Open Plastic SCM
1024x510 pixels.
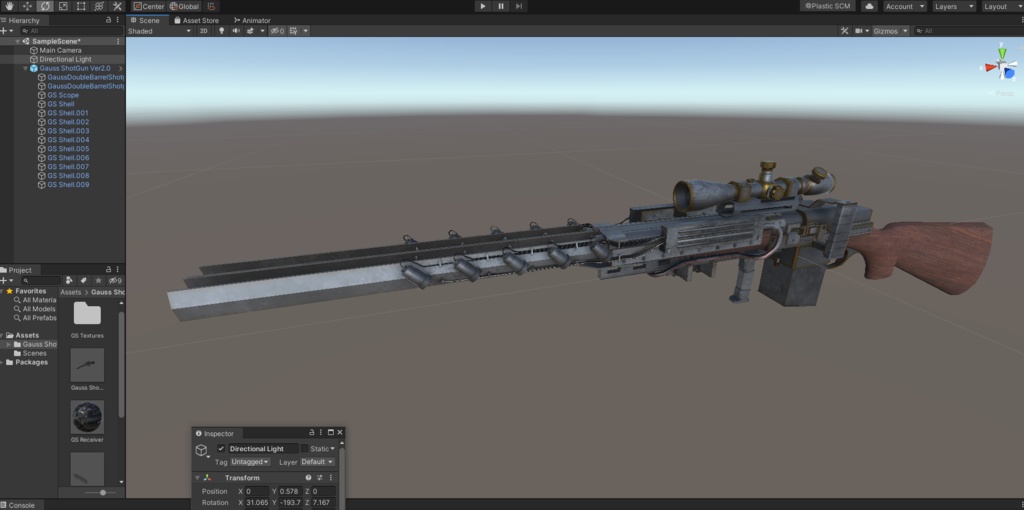827,6
